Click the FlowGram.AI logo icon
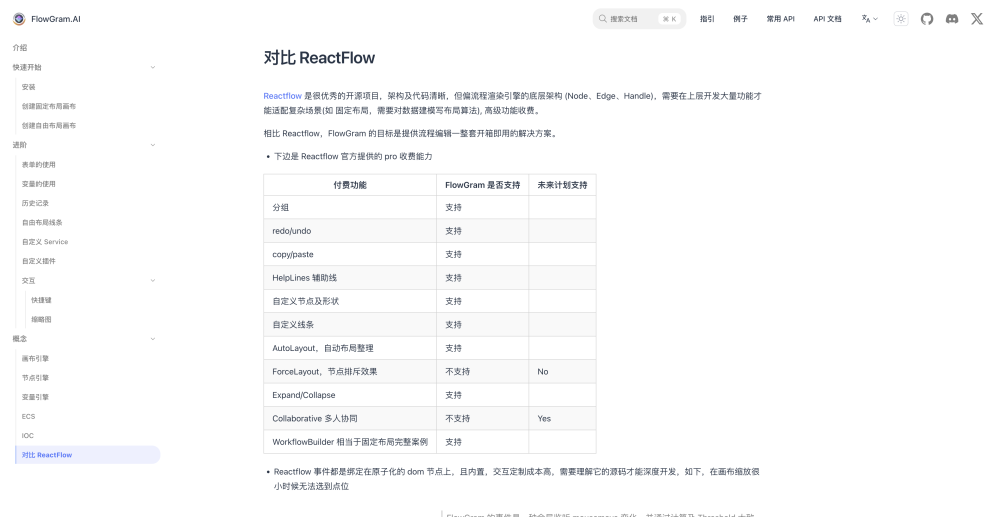The height and width of the screenshot is (517, 1000). click(19, 19)
